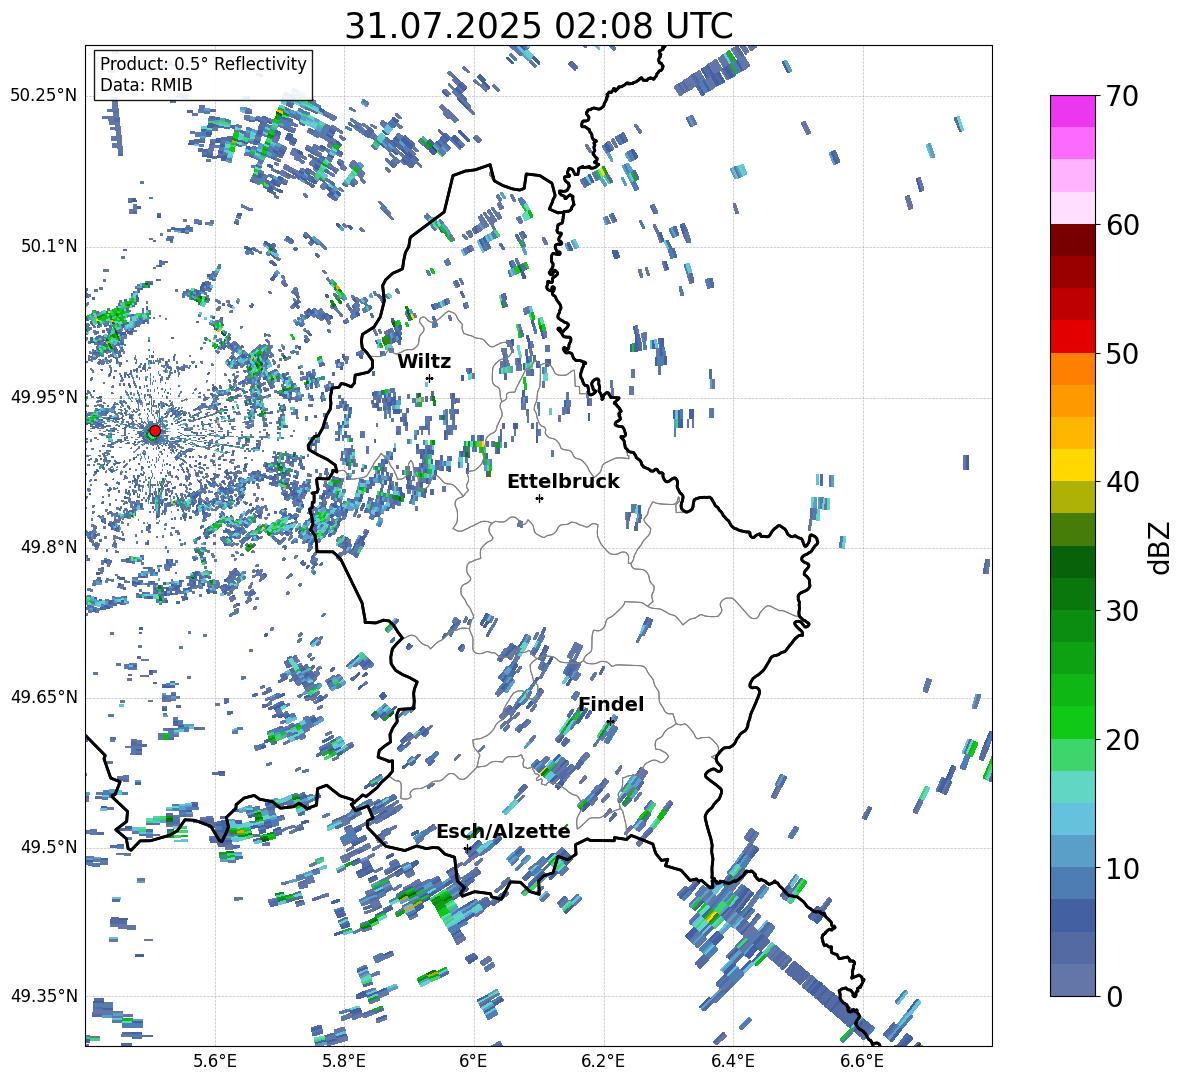1184x1081 pixels.
Task: Click the 5.8°E longitude label
Action: tap(344, 1061)
